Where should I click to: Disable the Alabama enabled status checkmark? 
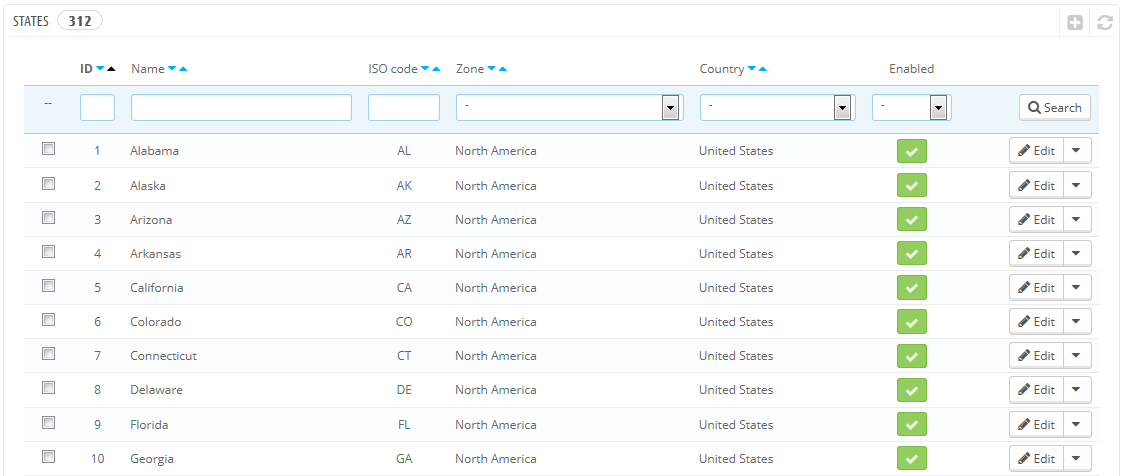pos(911,151)
